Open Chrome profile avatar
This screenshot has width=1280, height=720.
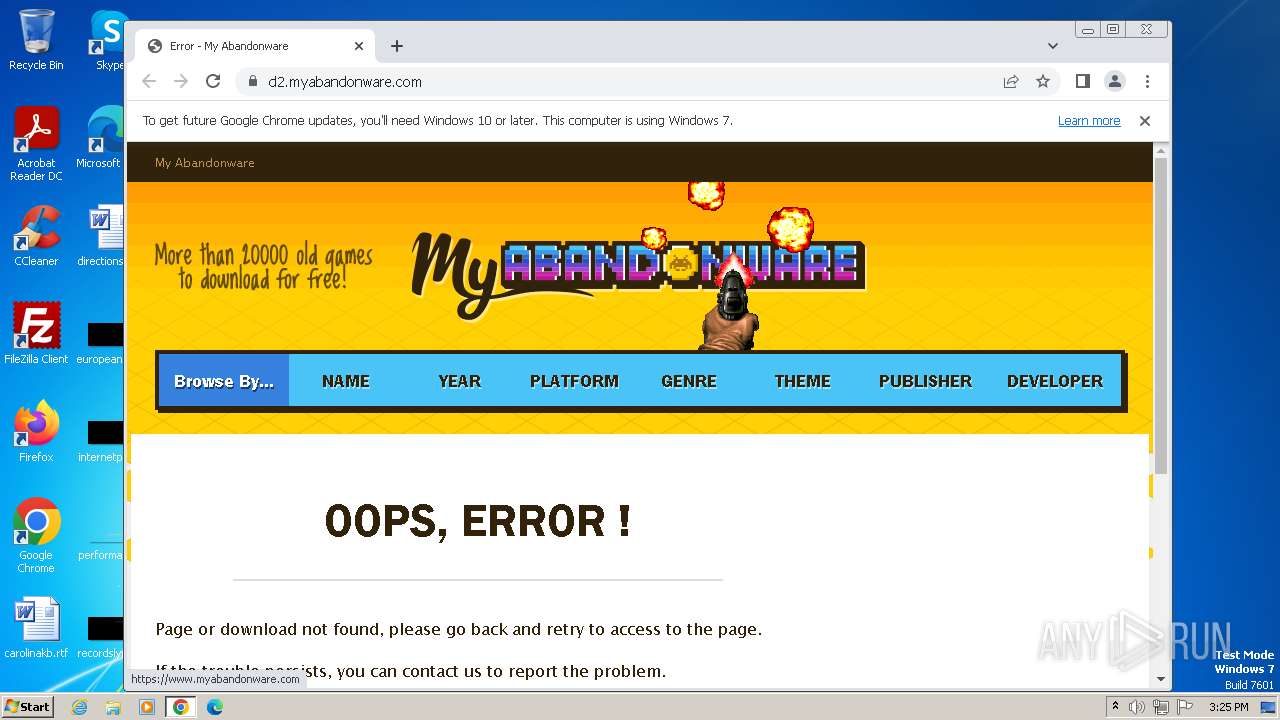[1115, 81]
